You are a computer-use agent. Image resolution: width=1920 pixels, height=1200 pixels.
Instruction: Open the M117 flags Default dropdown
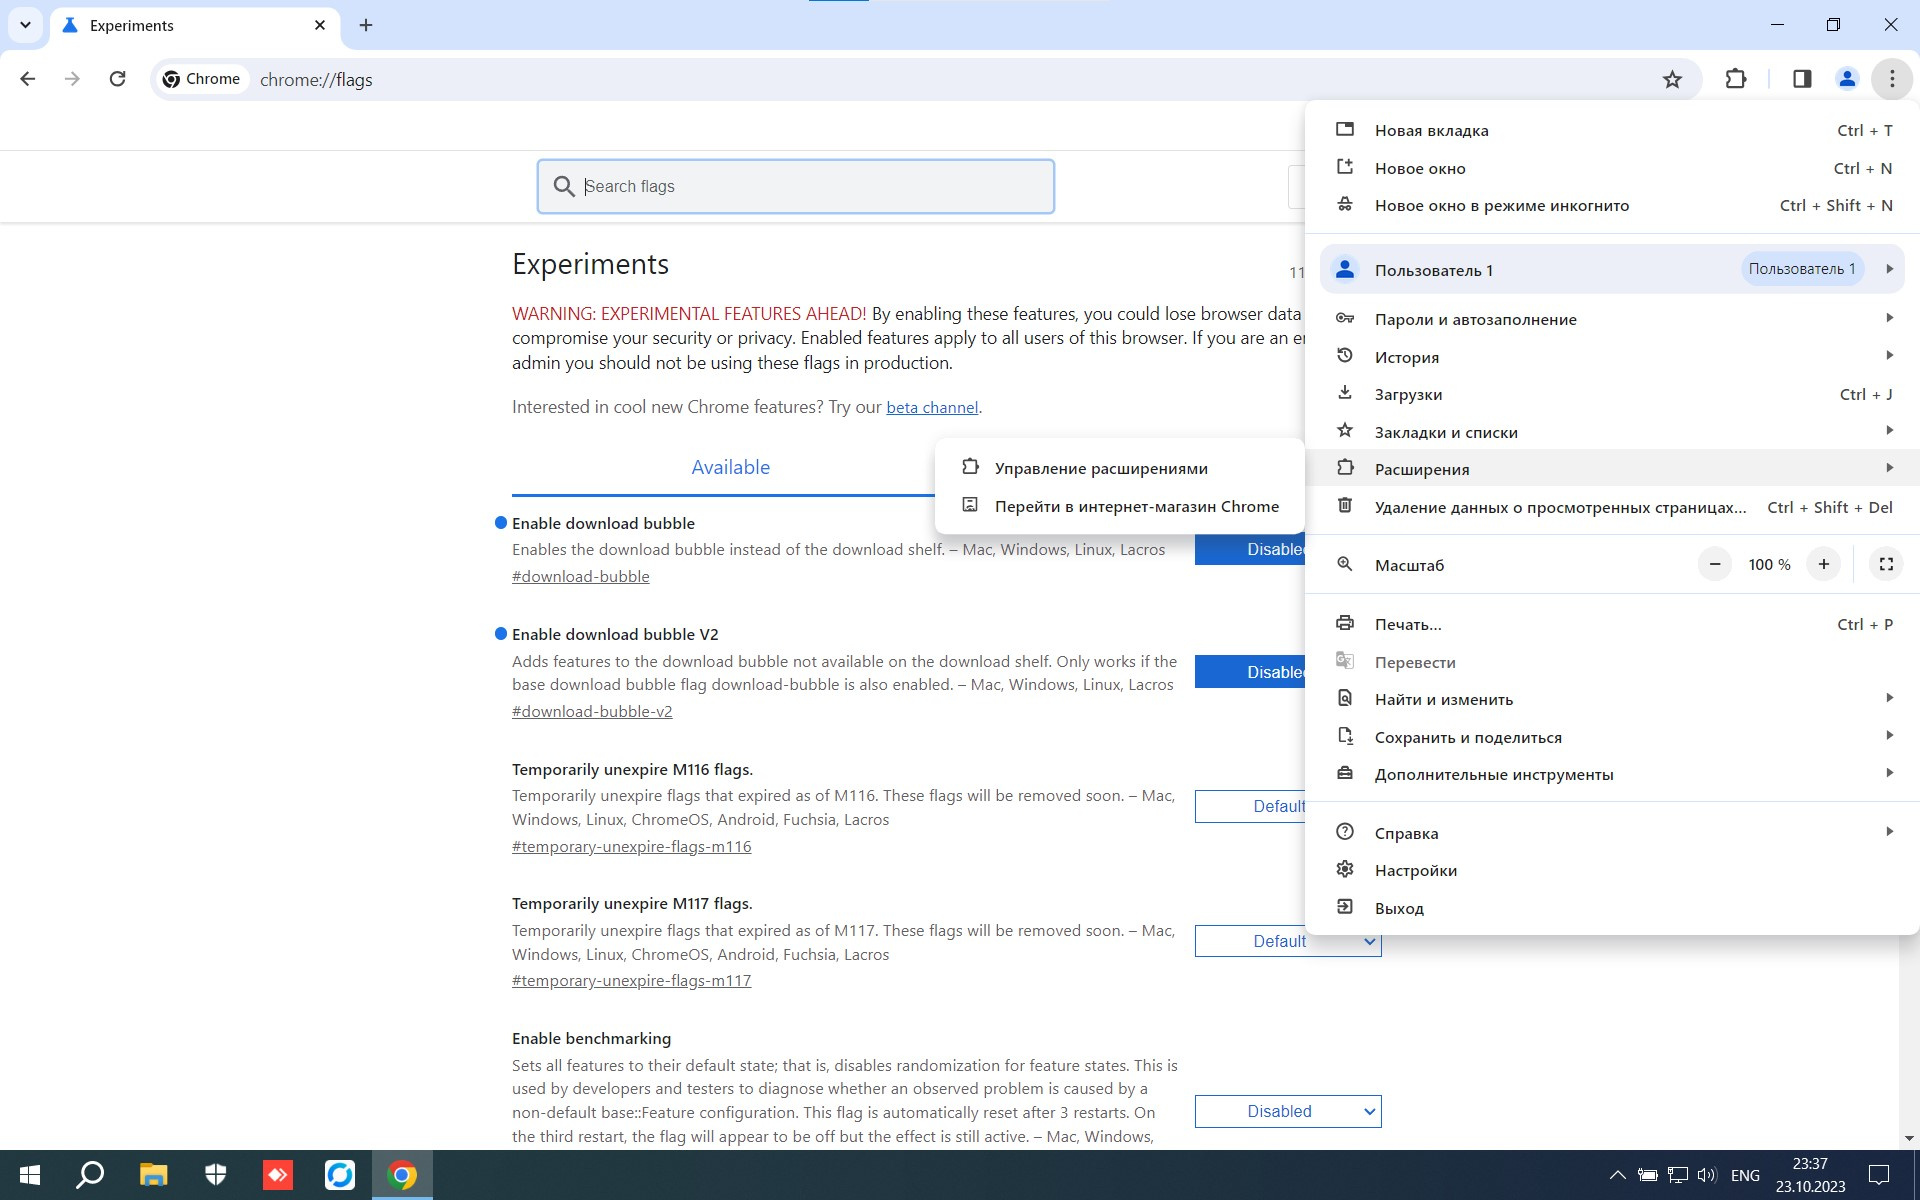coord(1288,941)
